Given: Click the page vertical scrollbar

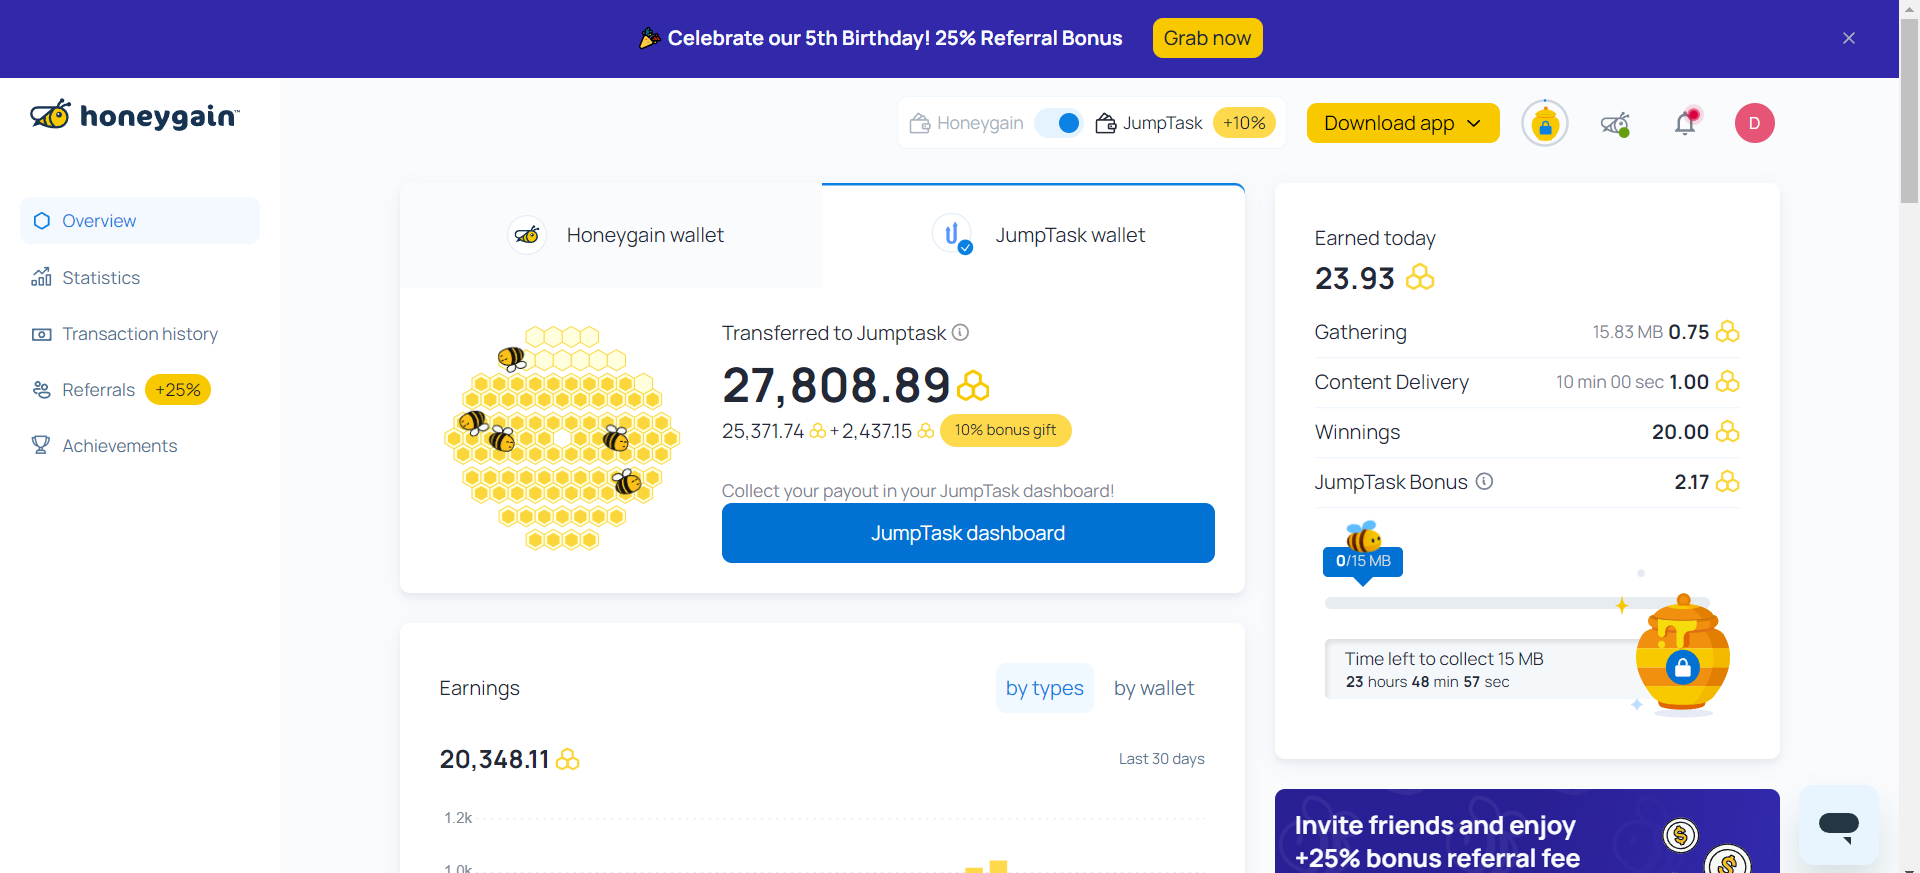Looking at the screenshot, I should [x=1909, y=110].
